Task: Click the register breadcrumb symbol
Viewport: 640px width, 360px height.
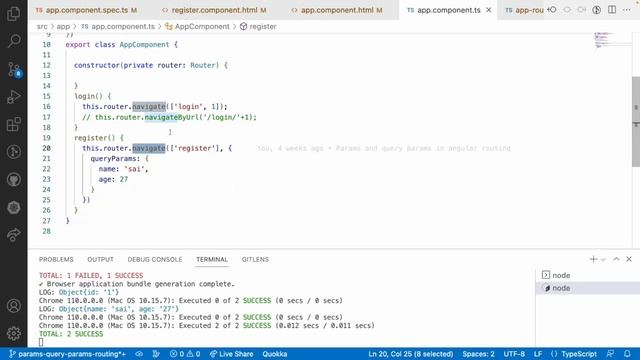Action: (x=258, y=27)
